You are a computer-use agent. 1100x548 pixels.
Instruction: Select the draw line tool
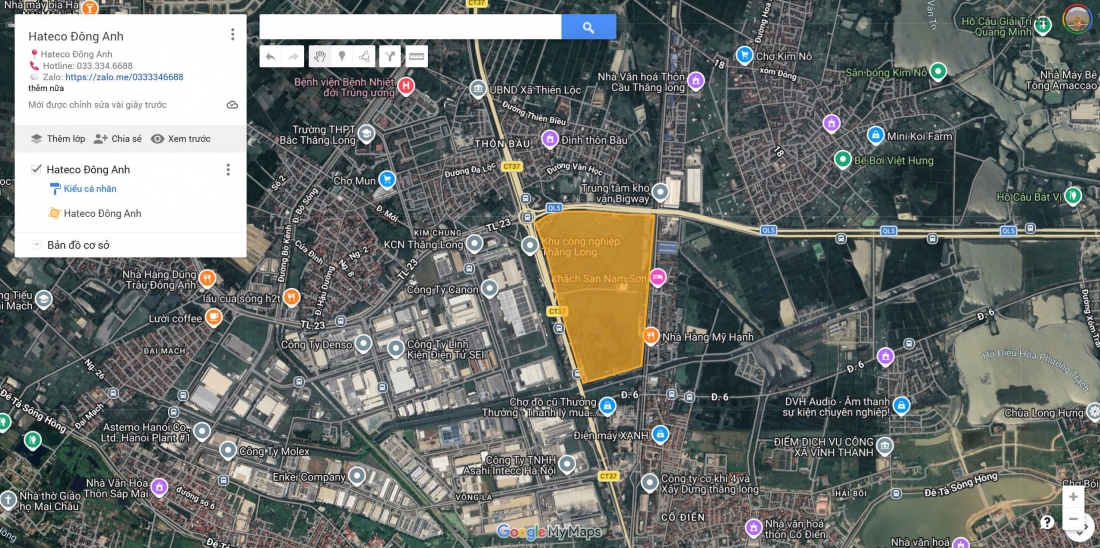point(365,56)
